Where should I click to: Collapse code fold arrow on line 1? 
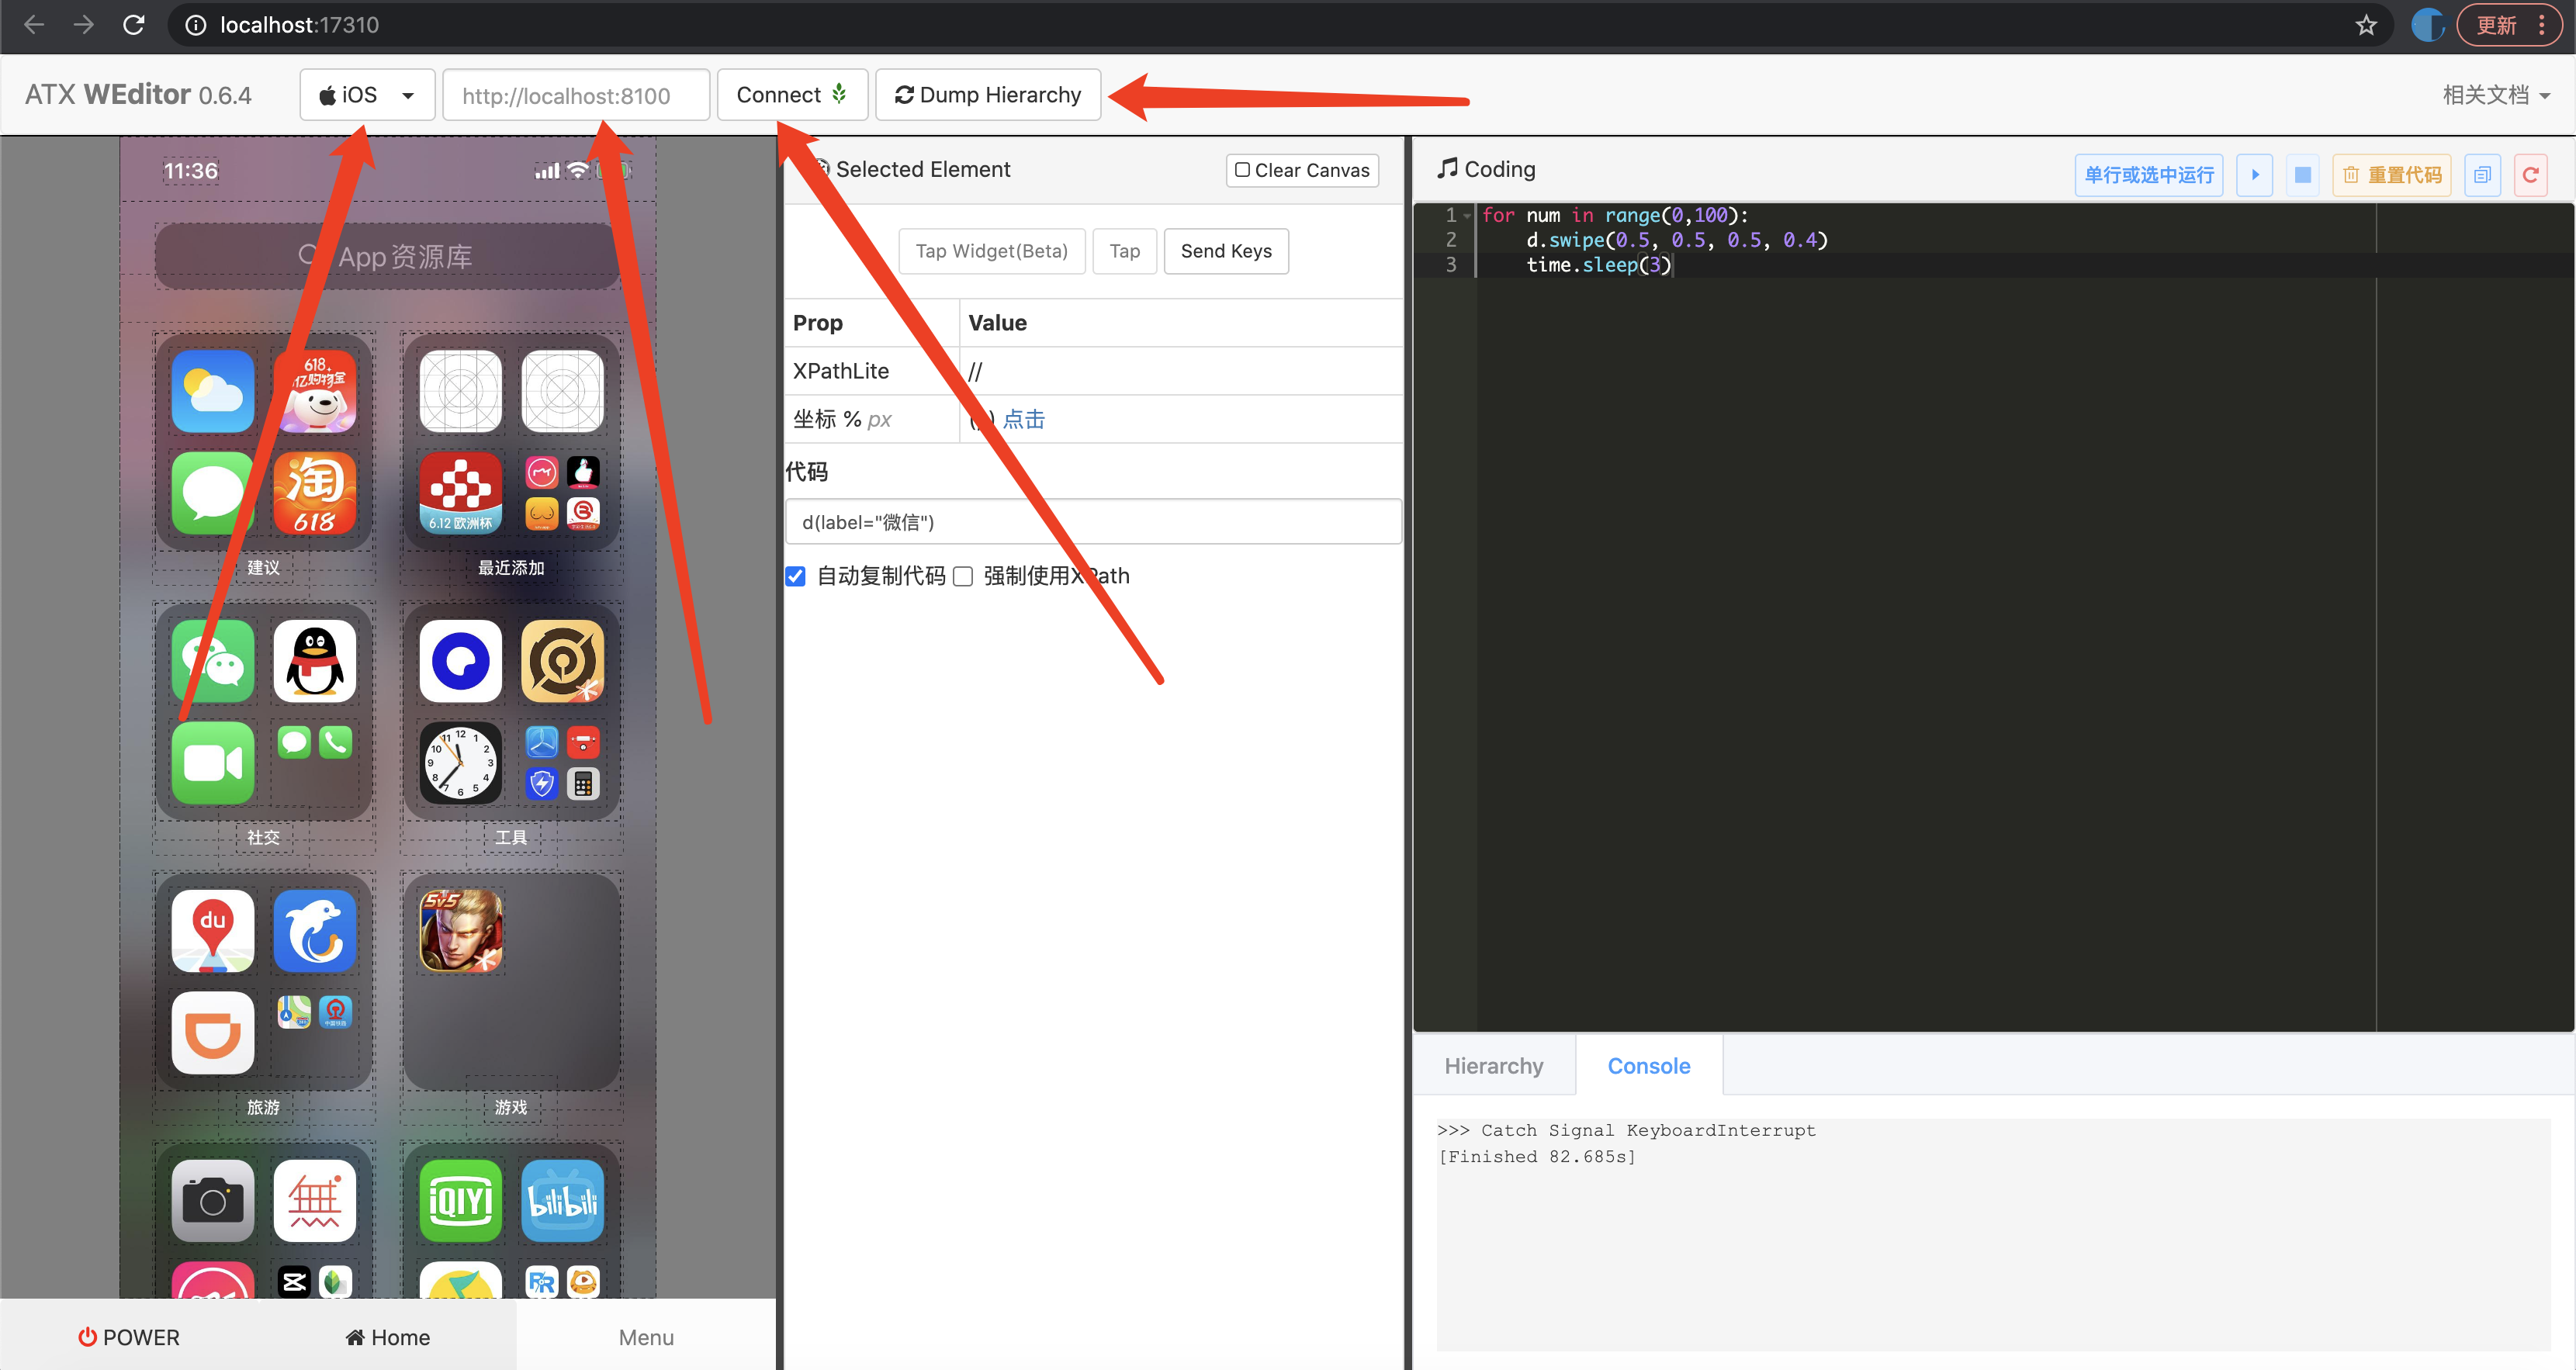[x=1467, y=215]
